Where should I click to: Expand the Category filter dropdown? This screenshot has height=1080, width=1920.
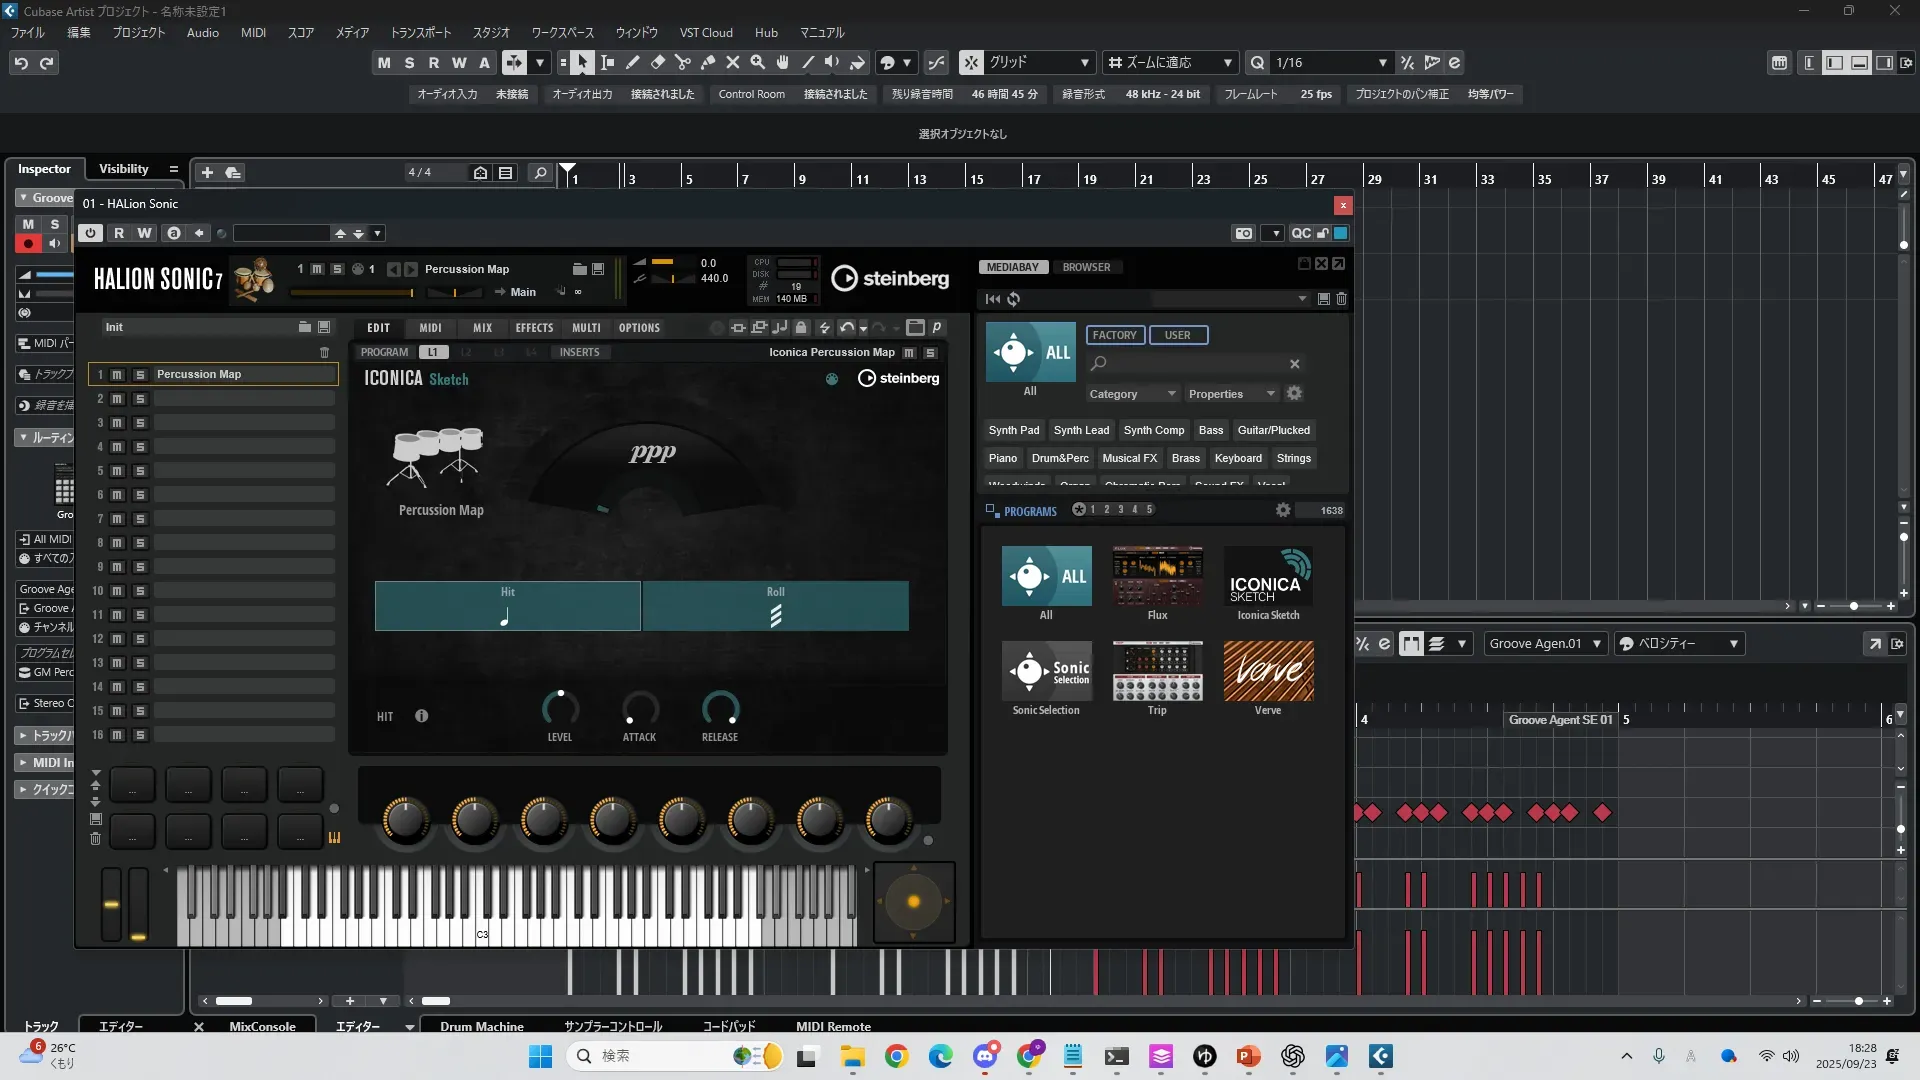click(1132, 394)
